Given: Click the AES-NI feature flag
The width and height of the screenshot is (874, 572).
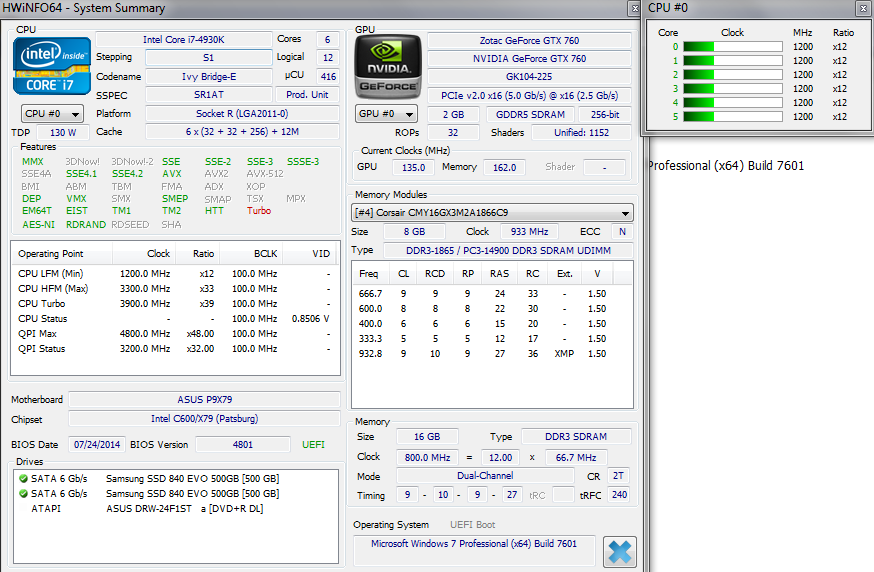Looking at the screenshot, I should (38, 225).
